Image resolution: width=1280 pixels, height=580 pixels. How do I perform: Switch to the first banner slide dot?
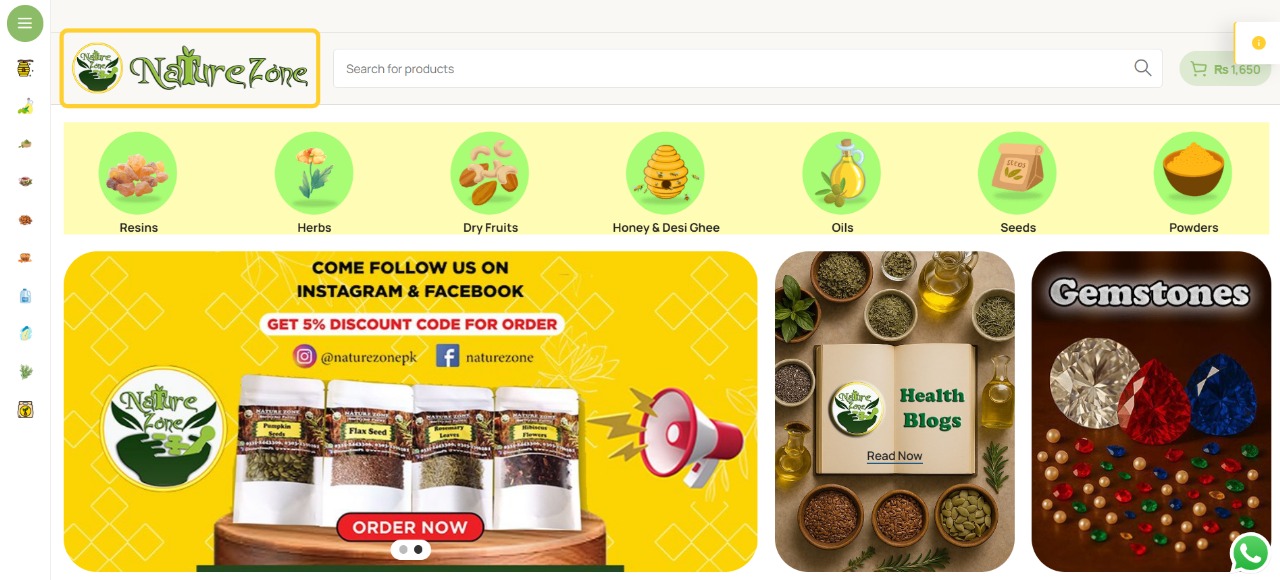403,549
